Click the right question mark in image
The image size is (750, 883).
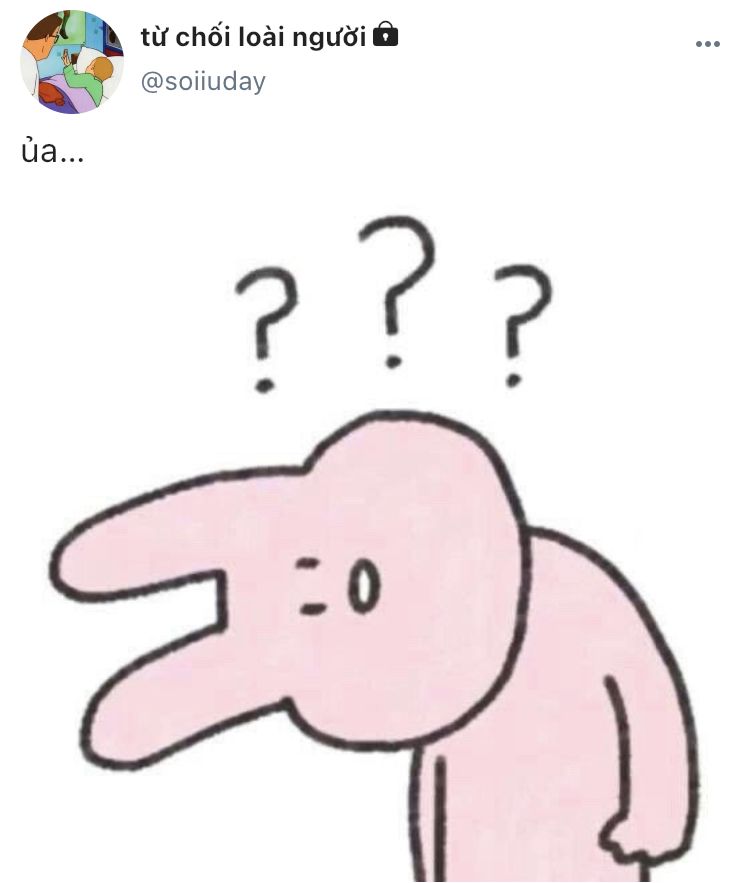[x=523, y=325]
